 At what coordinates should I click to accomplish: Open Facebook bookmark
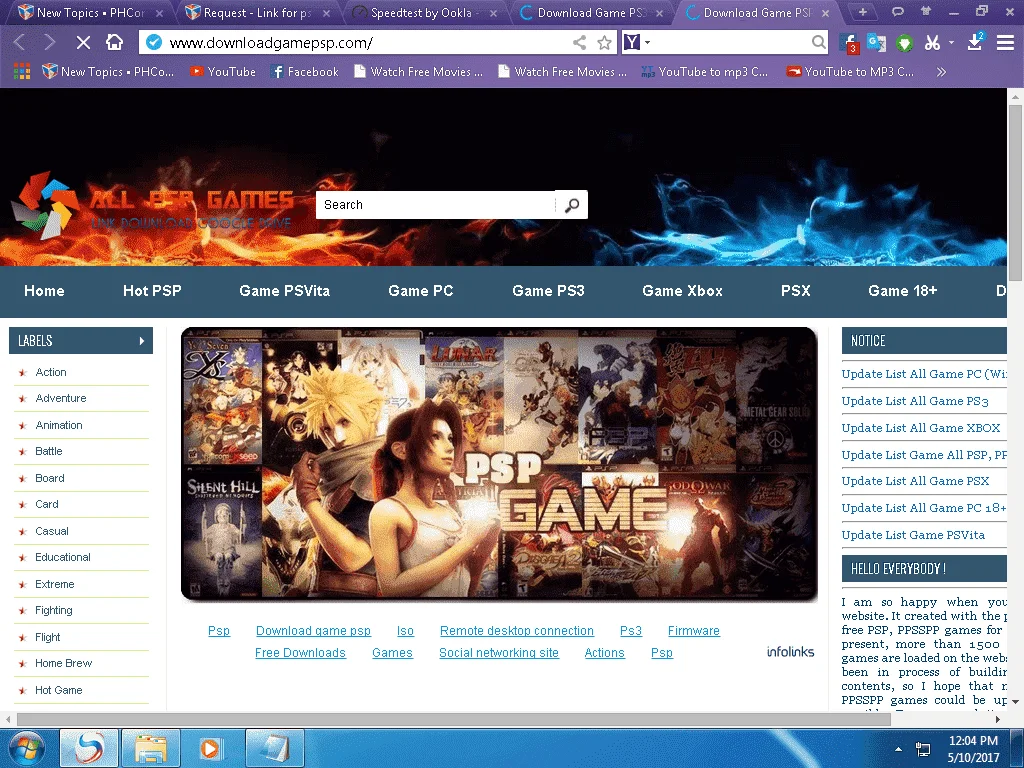305,72
